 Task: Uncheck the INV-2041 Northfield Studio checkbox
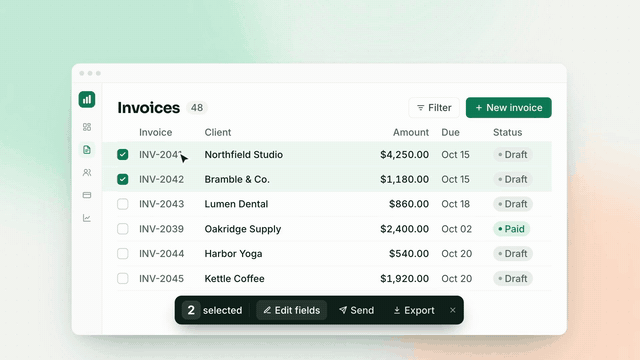(122, 154)
